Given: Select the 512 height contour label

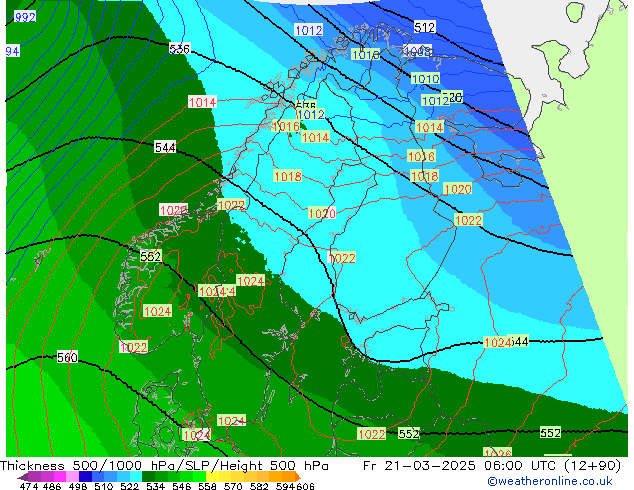Looking at the screenshot, I should click(x=425, y=27).
